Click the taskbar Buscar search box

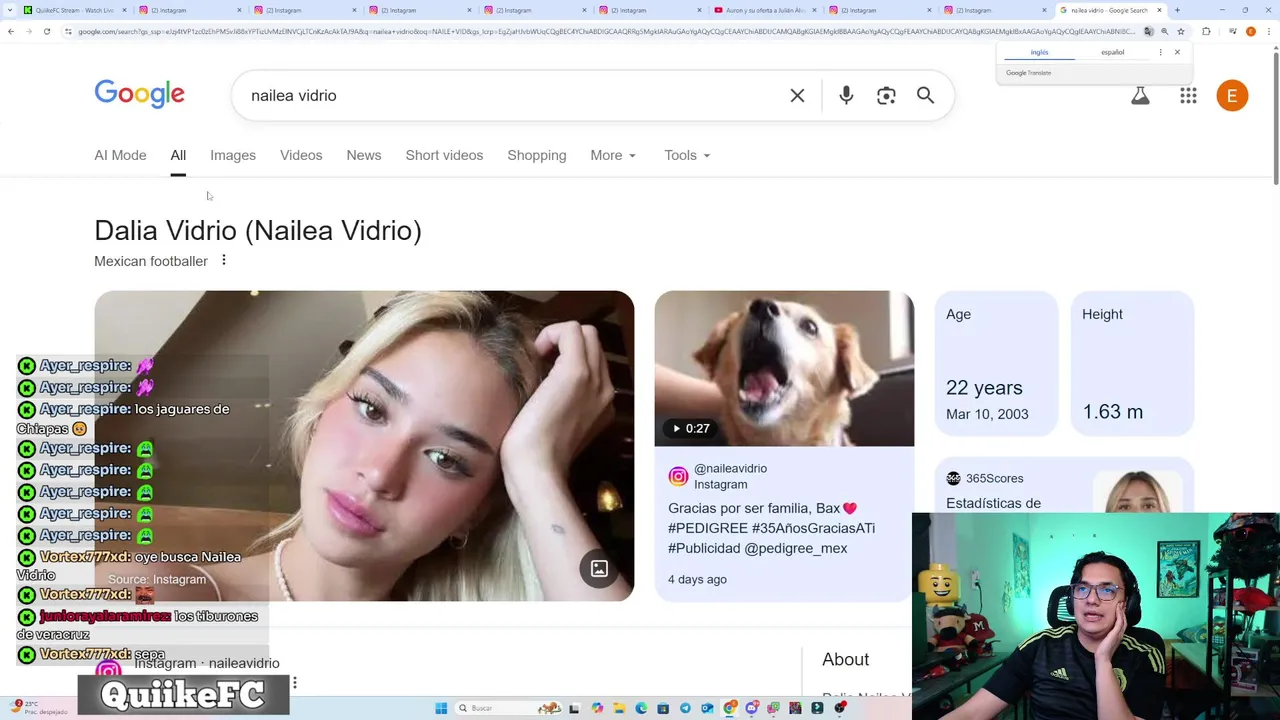508,708
